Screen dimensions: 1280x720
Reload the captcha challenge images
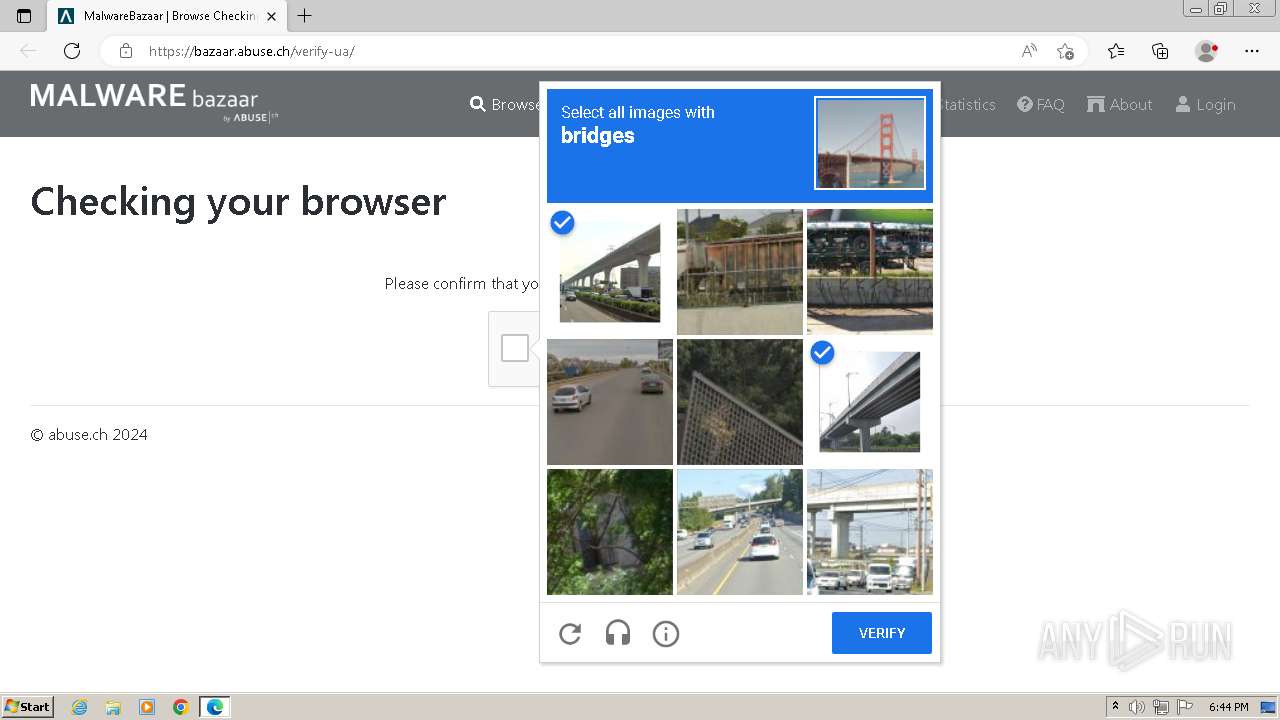(570, 633)
